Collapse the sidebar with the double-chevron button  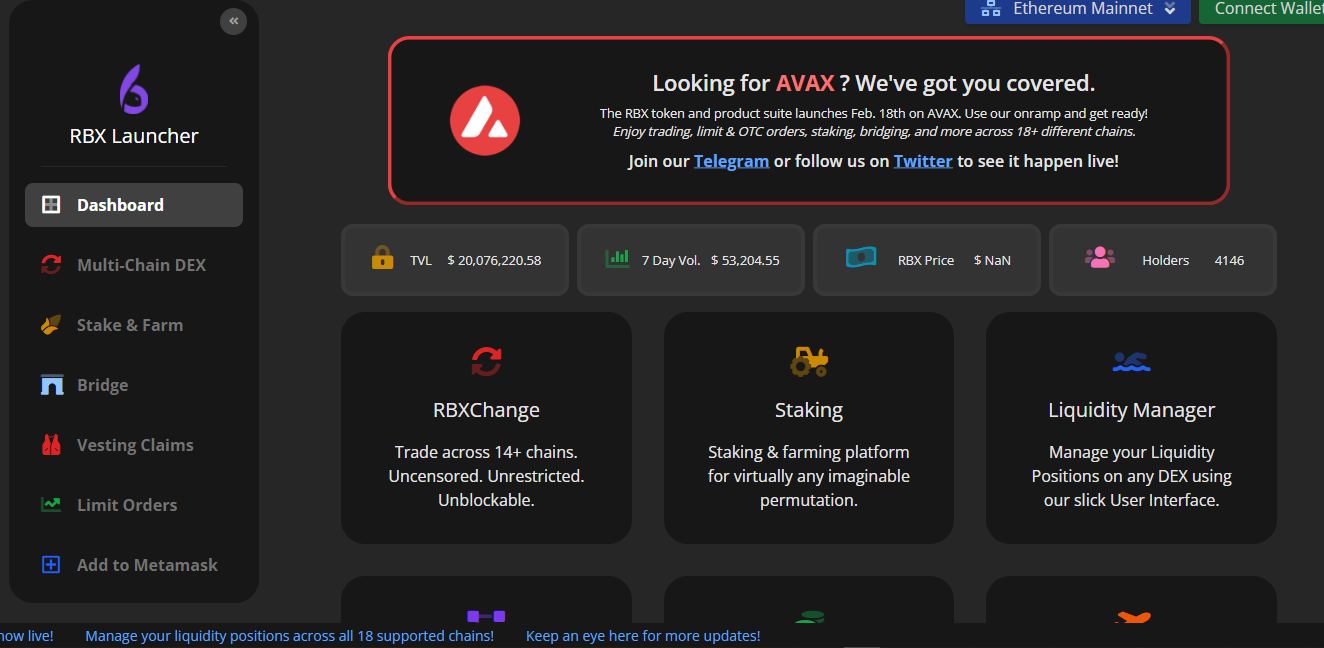pos(233,21)
